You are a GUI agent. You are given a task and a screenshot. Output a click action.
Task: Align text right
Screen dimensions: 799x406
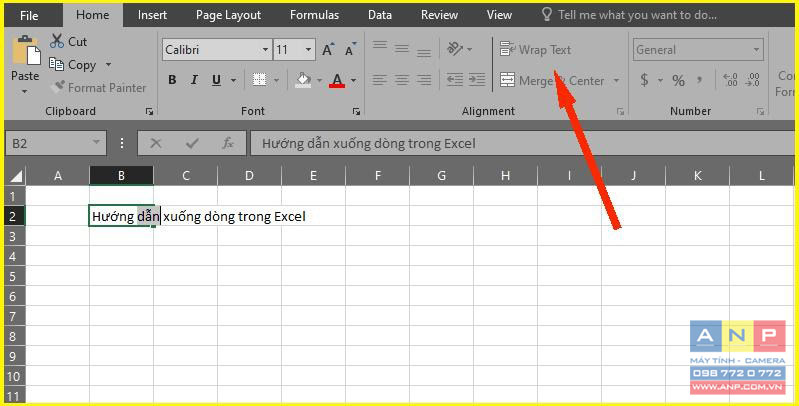point(424,80)
